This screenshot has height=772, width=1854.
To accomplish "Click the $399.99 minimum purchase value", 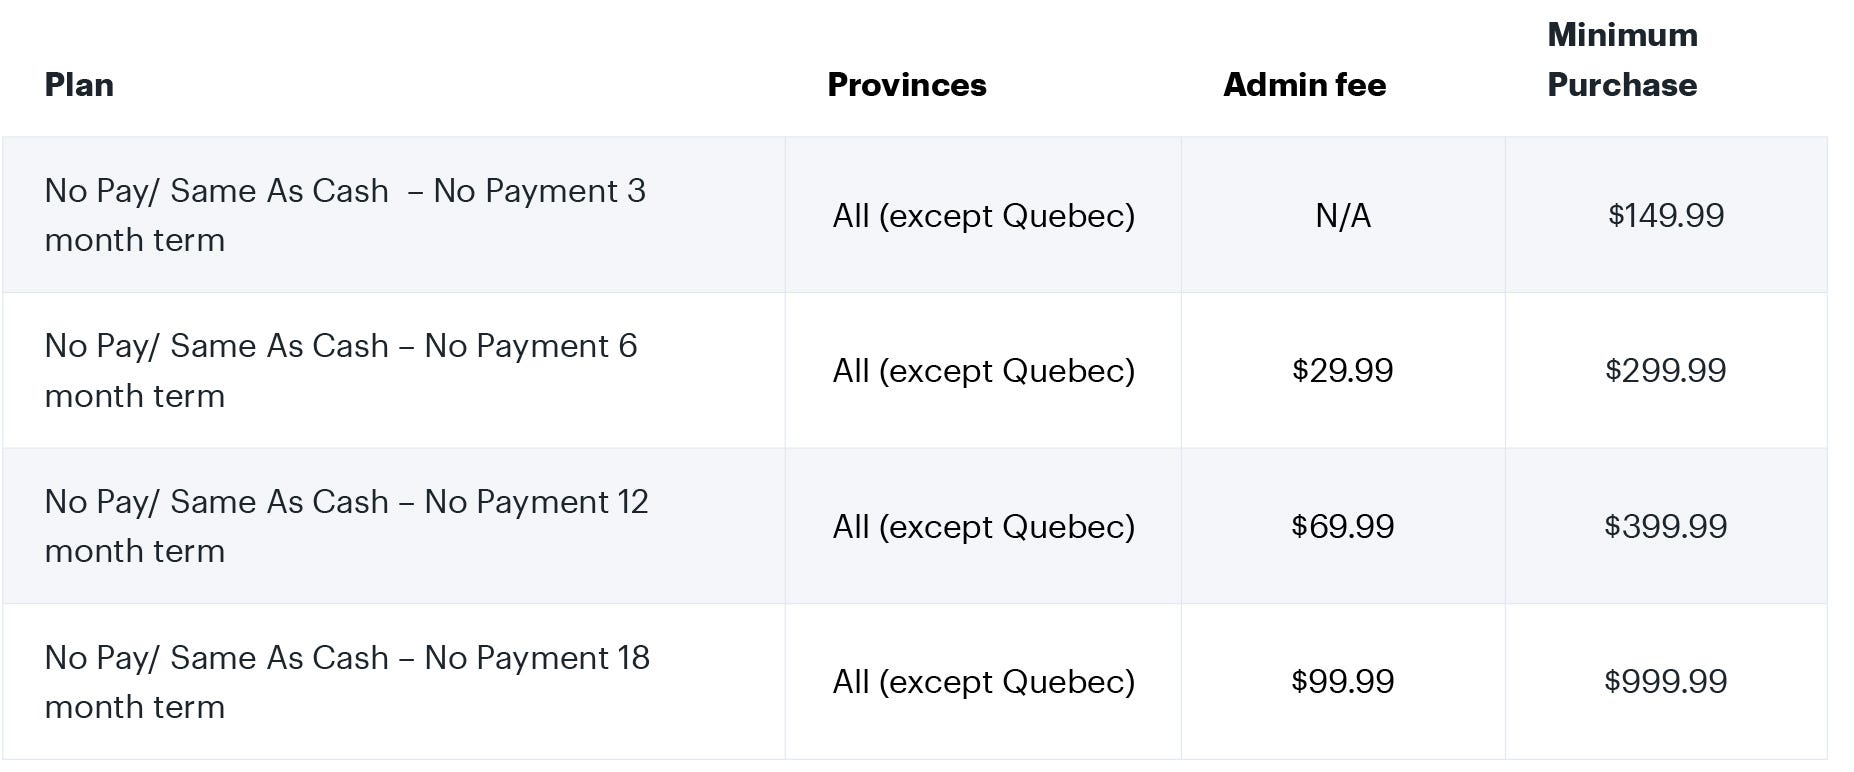I will point(1665,526).
